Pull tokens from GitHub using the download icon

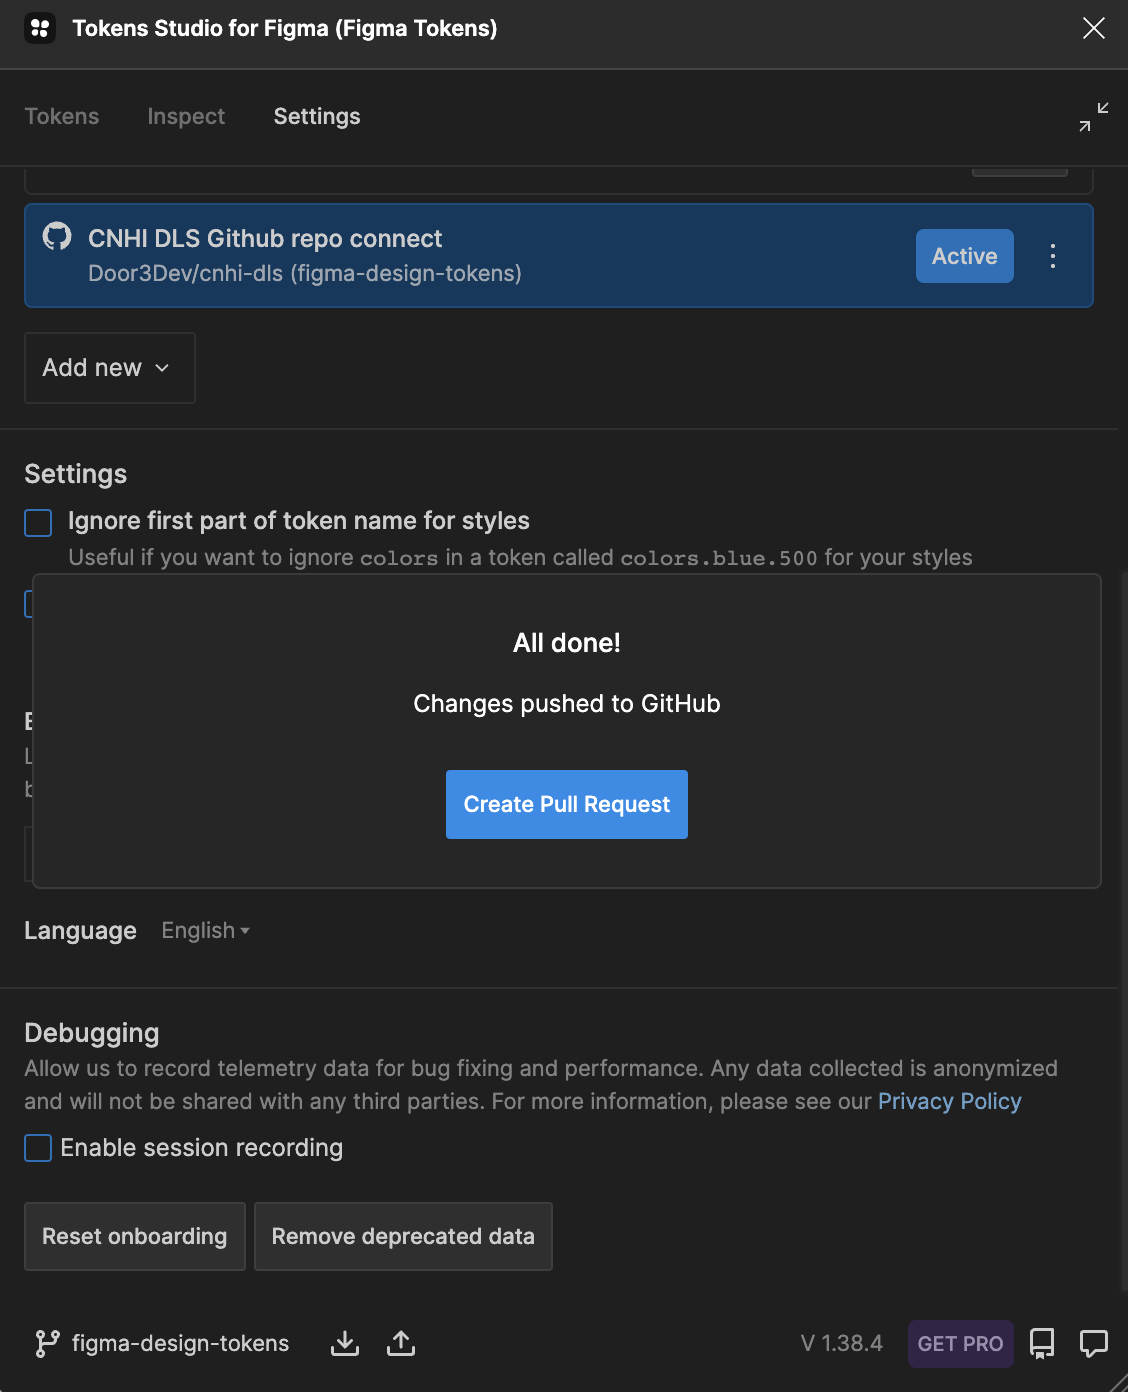pyautogui.click(x=345, y=1343)
